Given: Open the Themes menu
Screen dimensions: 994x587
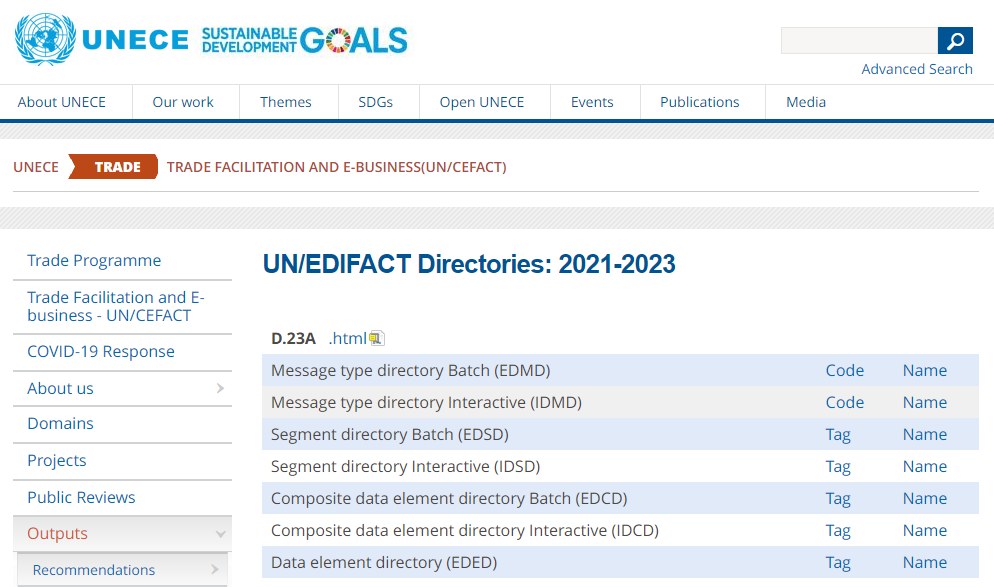Looking at the screenshot, I should (285, 102).
